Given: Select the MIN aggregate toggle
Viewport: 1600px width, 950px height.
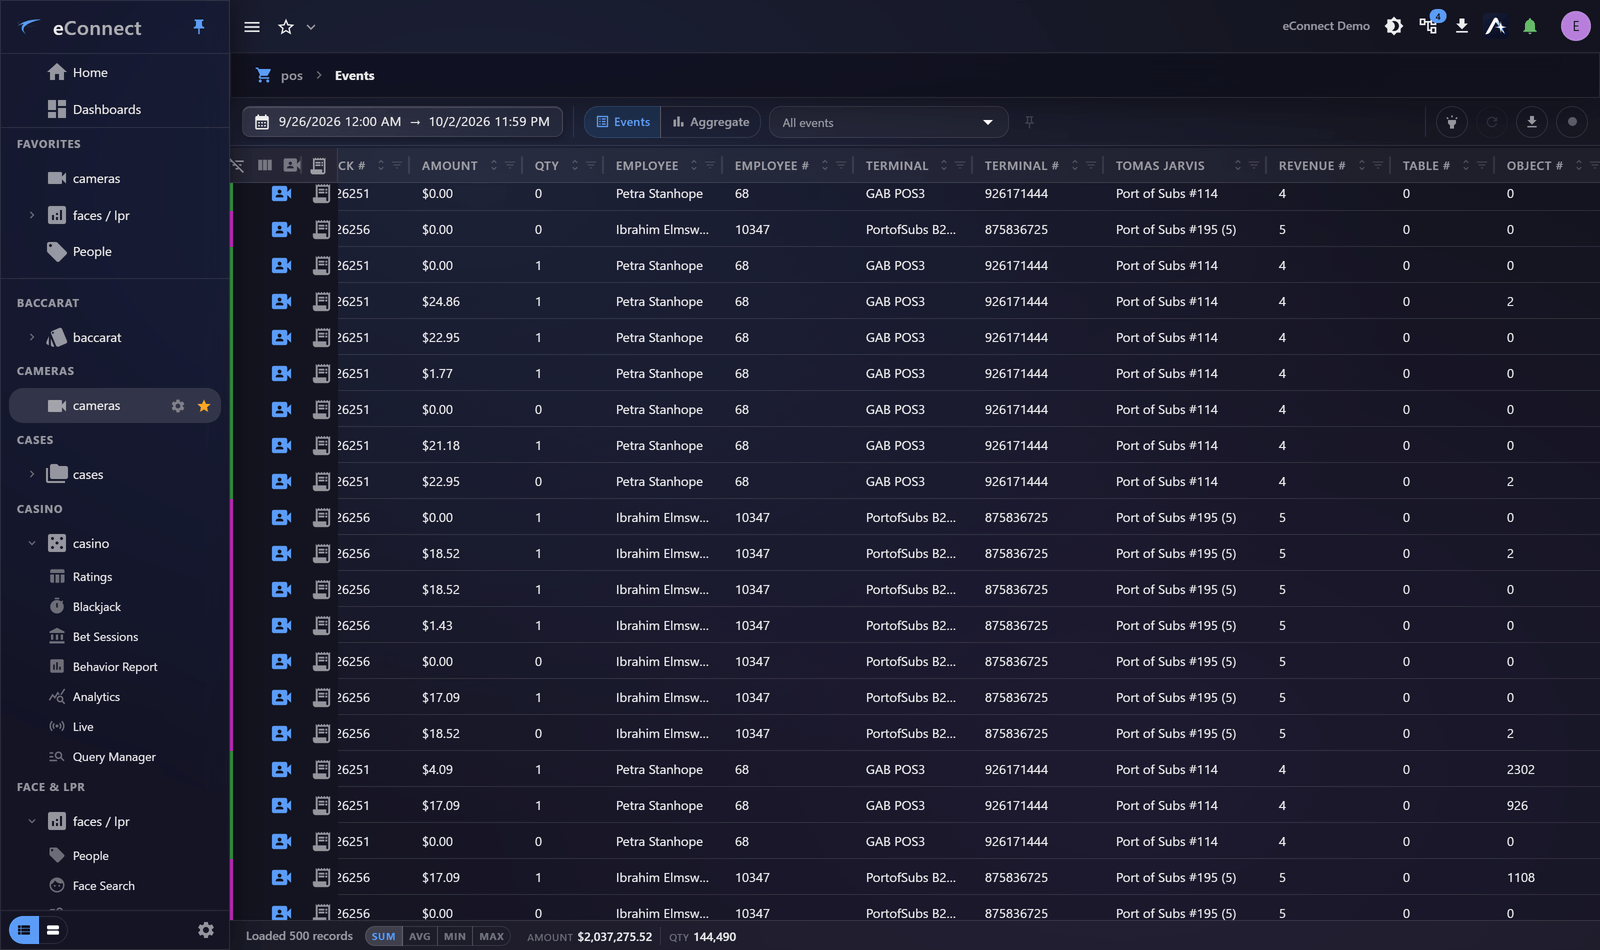Looking at the screenshot, I should tap(455, 937).
